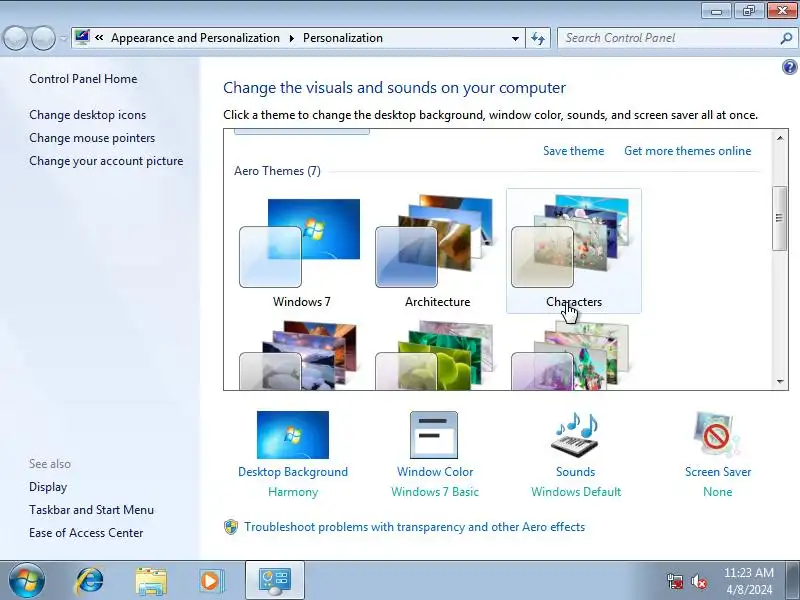Image resolution: width=800 pixels, height=600 pixels.
Task: Click the Sounds keyboard notes icon
Action: coord(576,435)
